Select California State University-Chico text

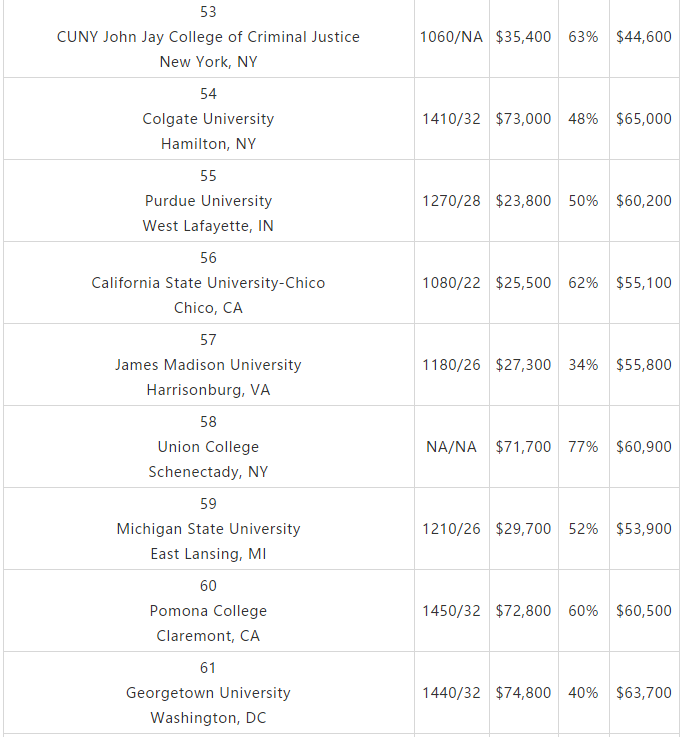click(x=208, y=282)
